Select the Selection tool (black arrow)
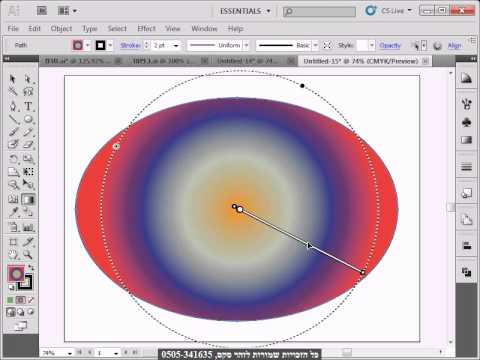480x360 pixels. pos(13,79)
